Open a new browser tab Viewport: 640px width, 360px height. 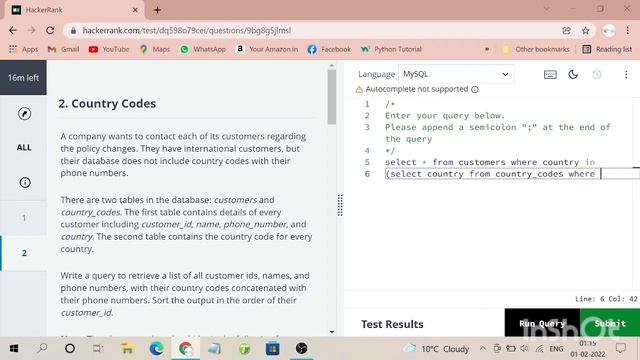(x=158, y=10)
